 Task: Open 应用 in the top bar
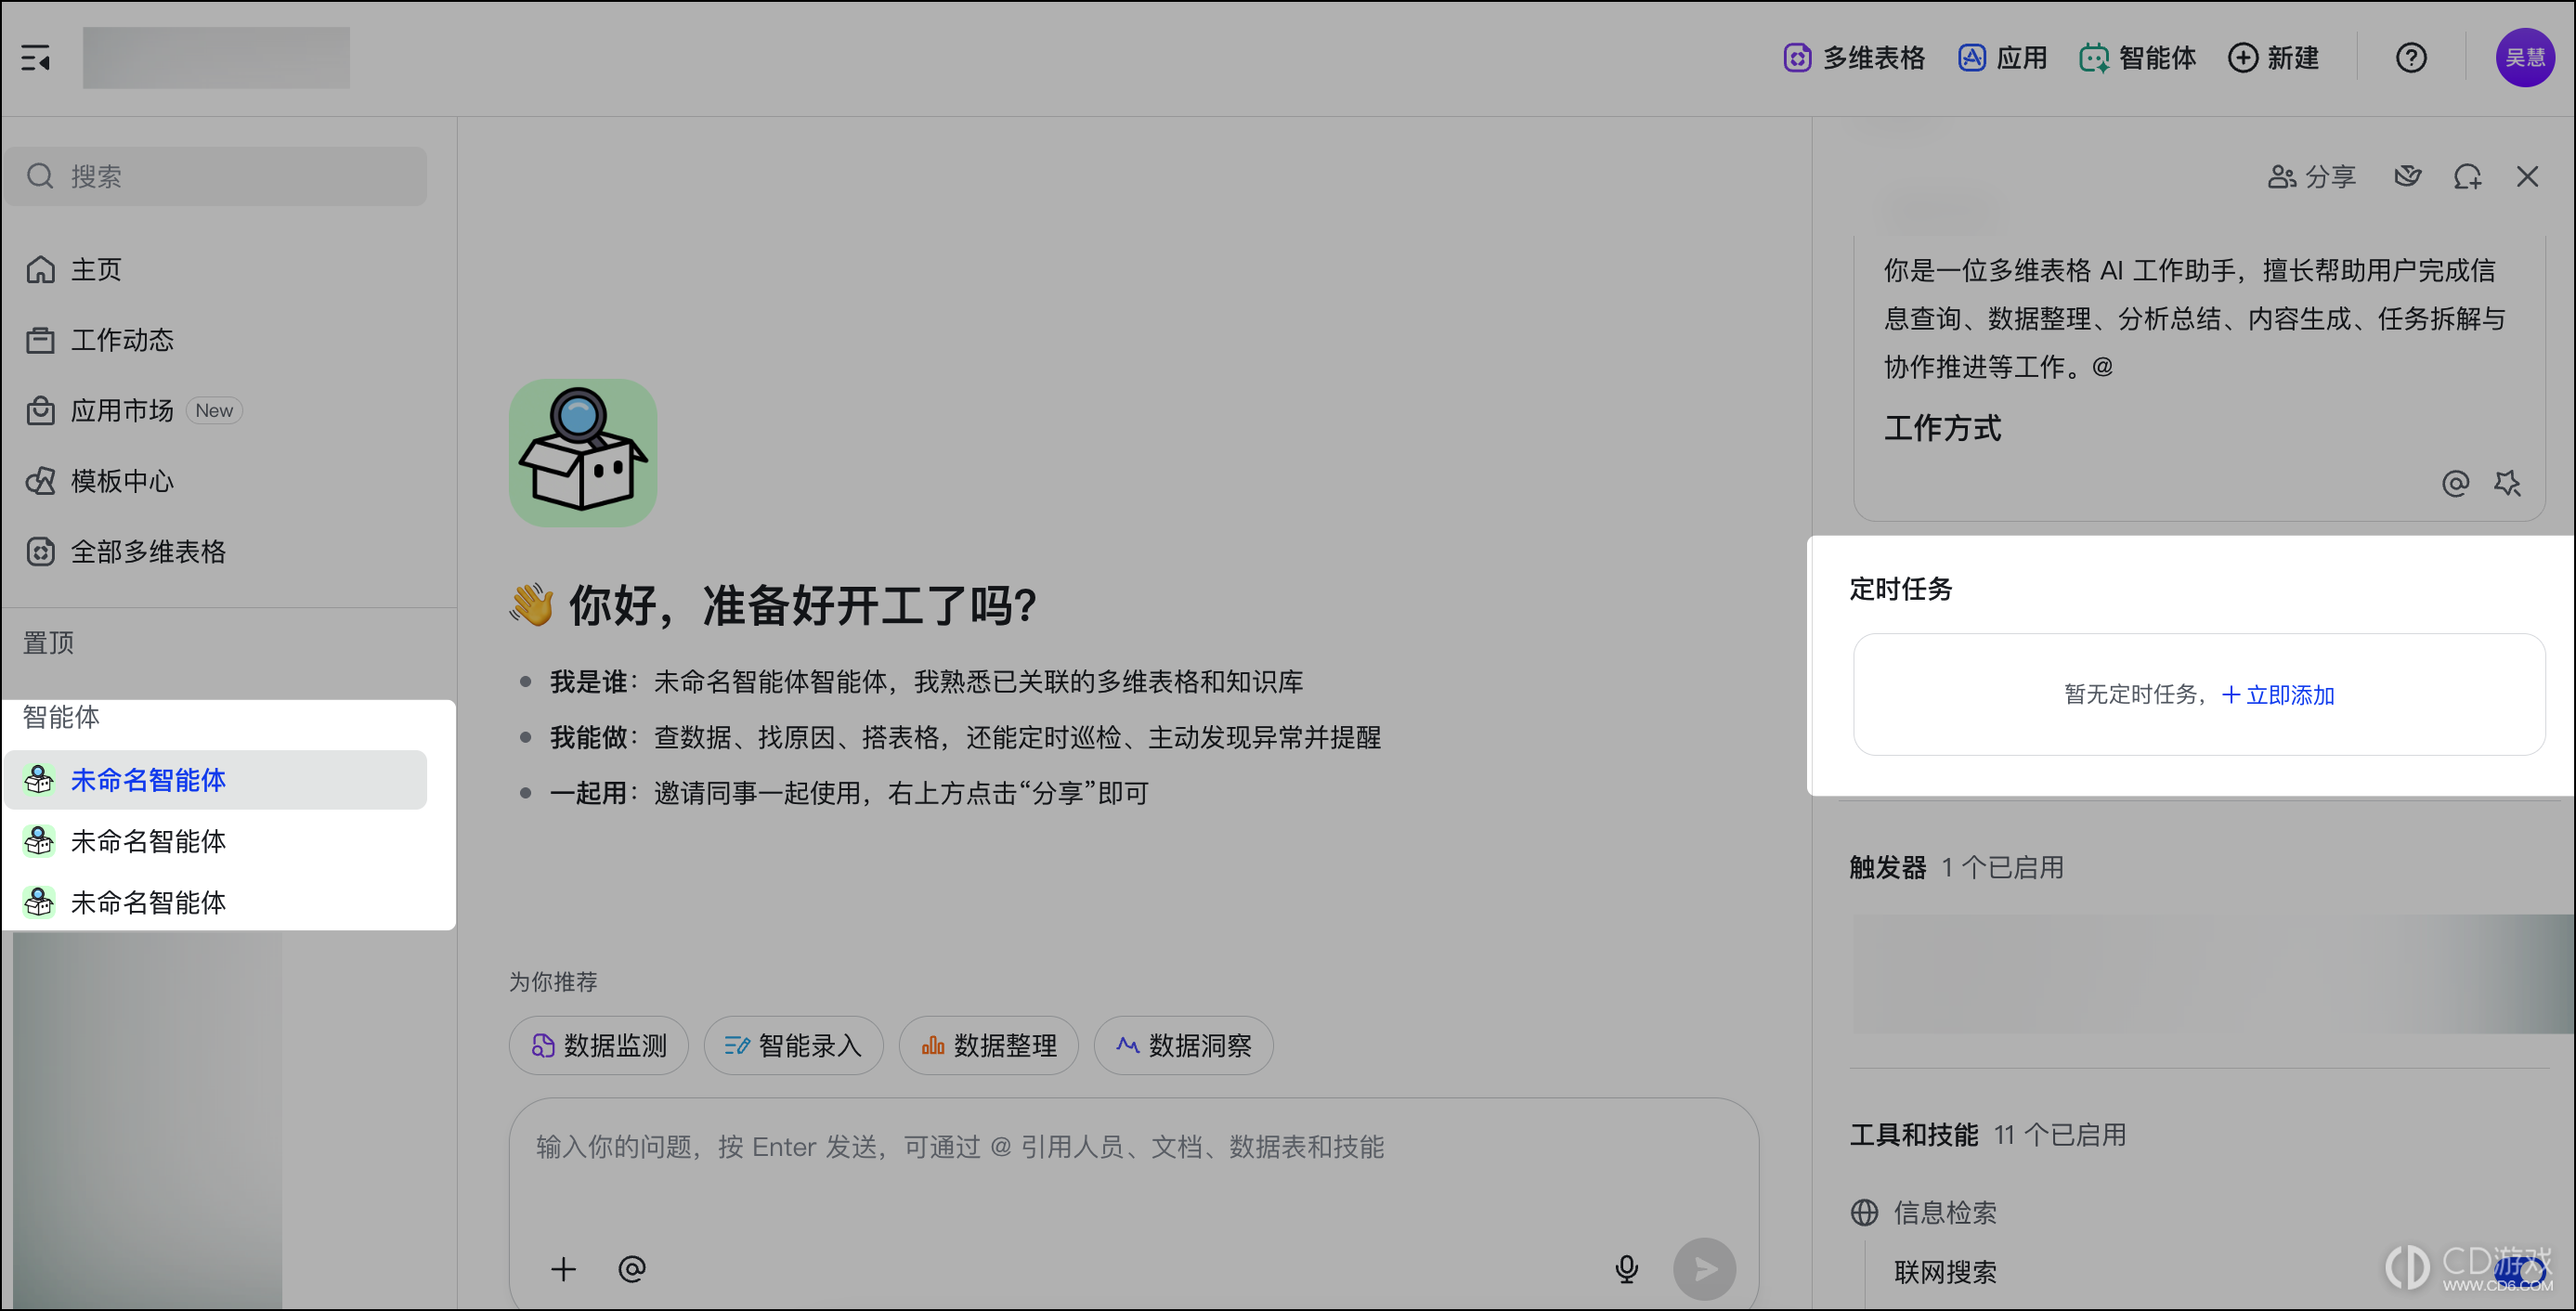[x=2002, y=58]
